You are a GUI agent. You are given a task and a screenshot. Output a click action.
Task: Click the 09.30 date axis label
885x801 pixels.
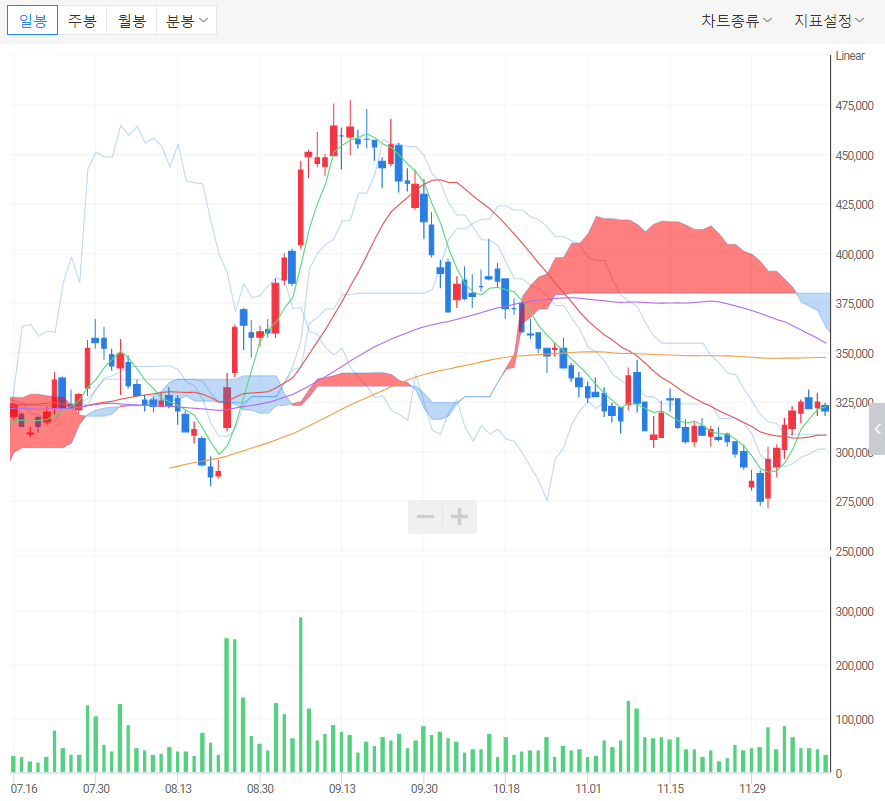[424, 789]
